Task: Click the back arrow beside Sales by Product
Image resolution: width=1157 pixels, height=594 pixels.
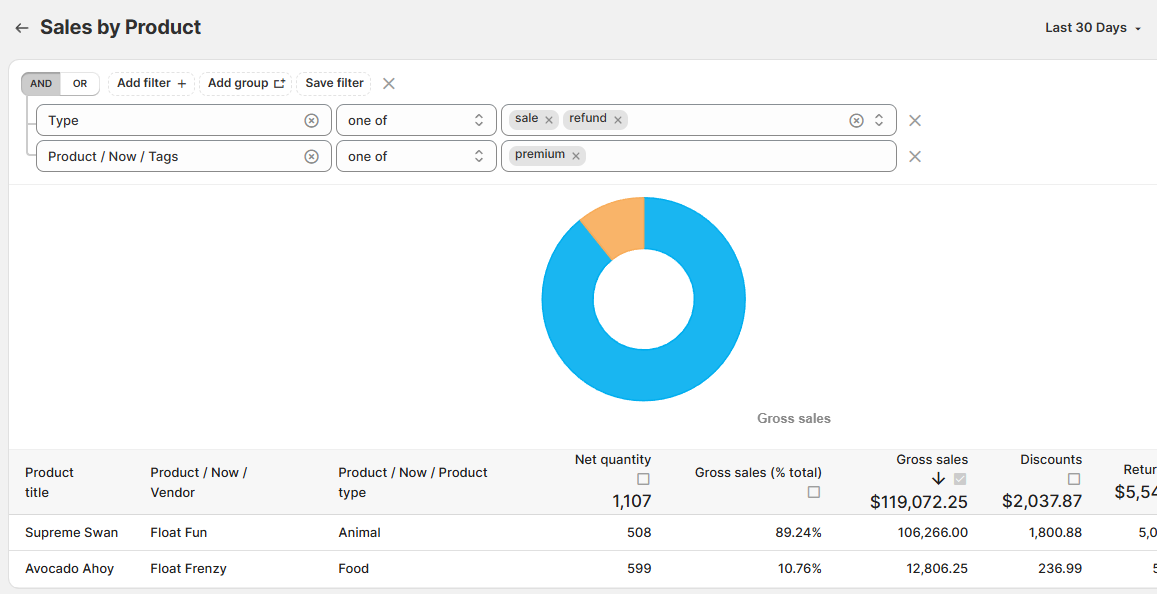Action: click(21, 28)
